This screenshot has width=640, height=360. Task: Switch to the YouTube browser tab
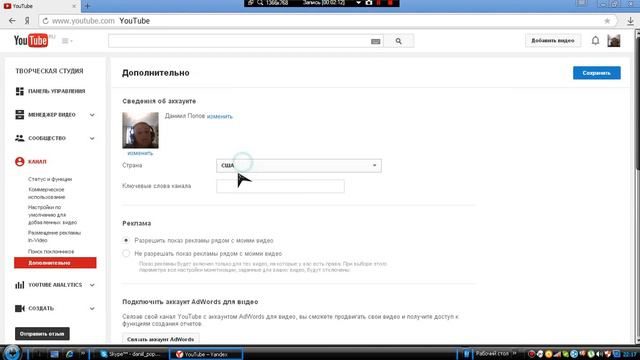[x=40, y=6]
